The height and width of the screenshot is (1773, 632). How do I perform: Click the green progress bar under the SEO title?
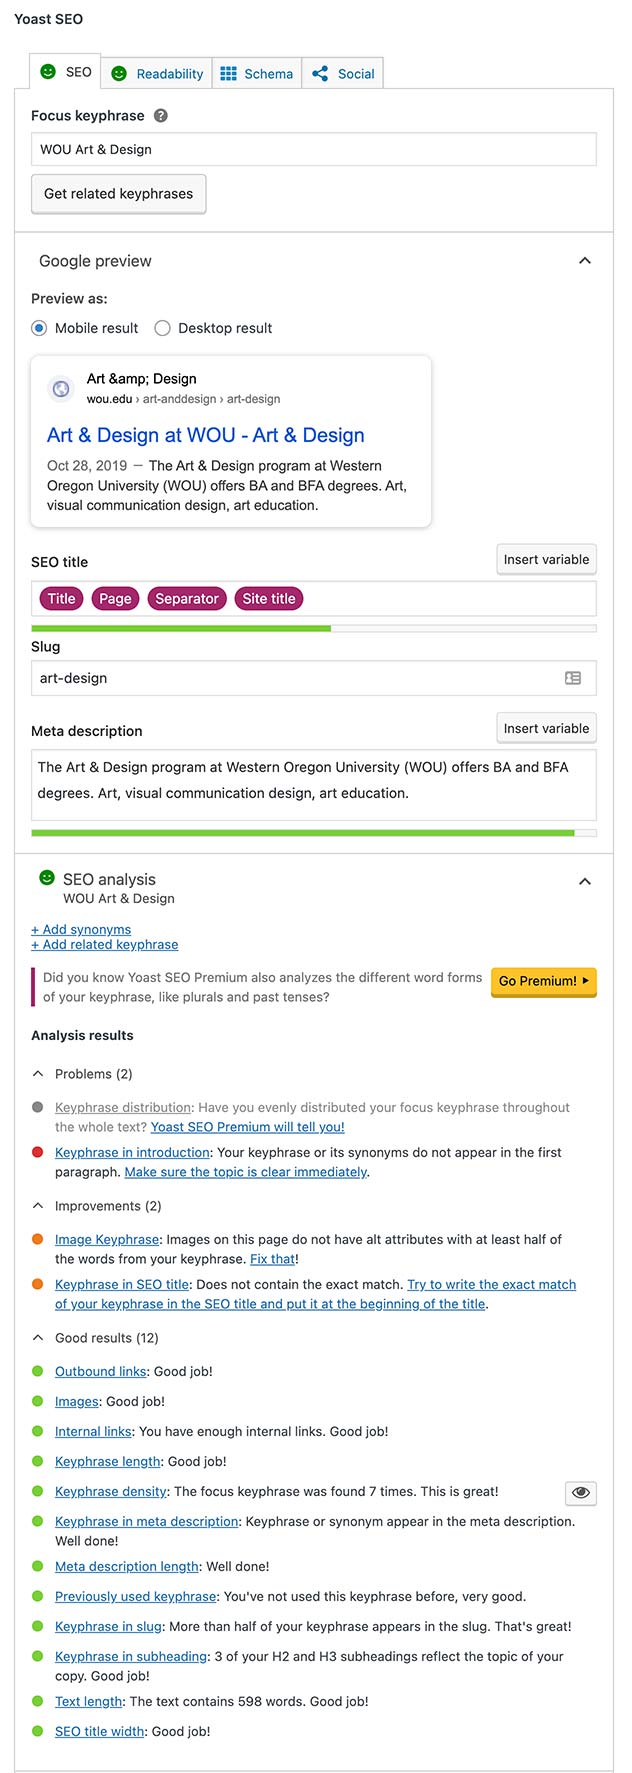coord(180,628)
